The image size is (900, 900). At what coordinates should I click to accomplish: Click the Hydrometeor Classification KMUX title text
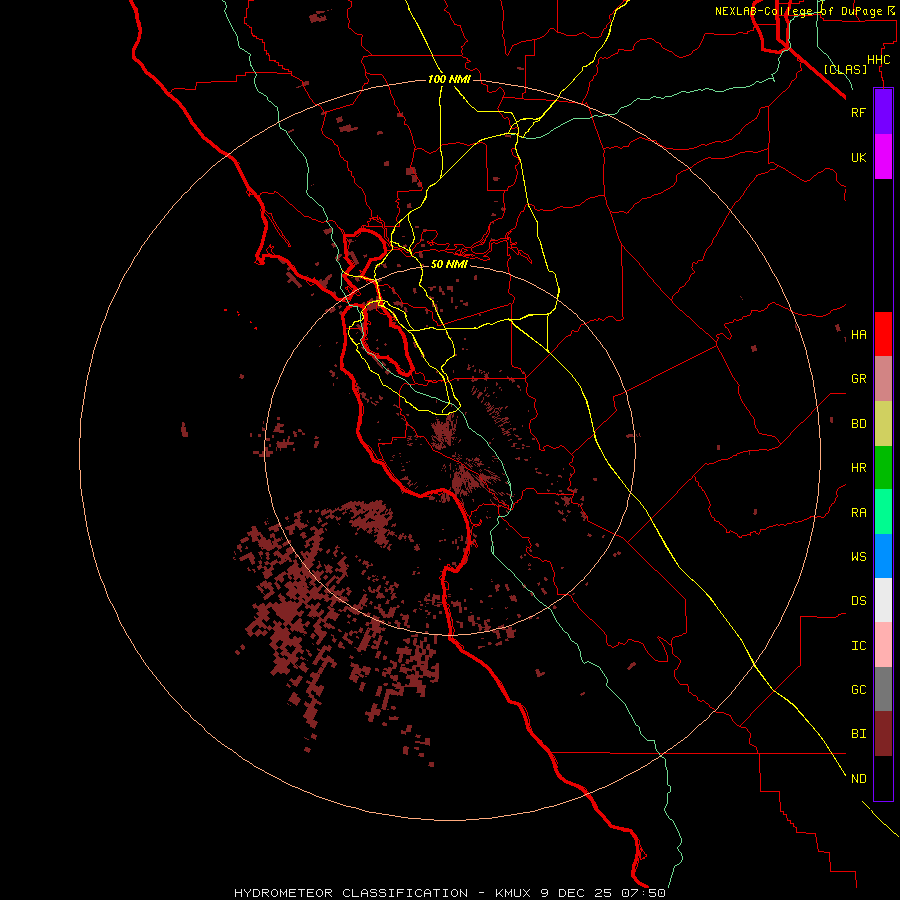(450, 893)
